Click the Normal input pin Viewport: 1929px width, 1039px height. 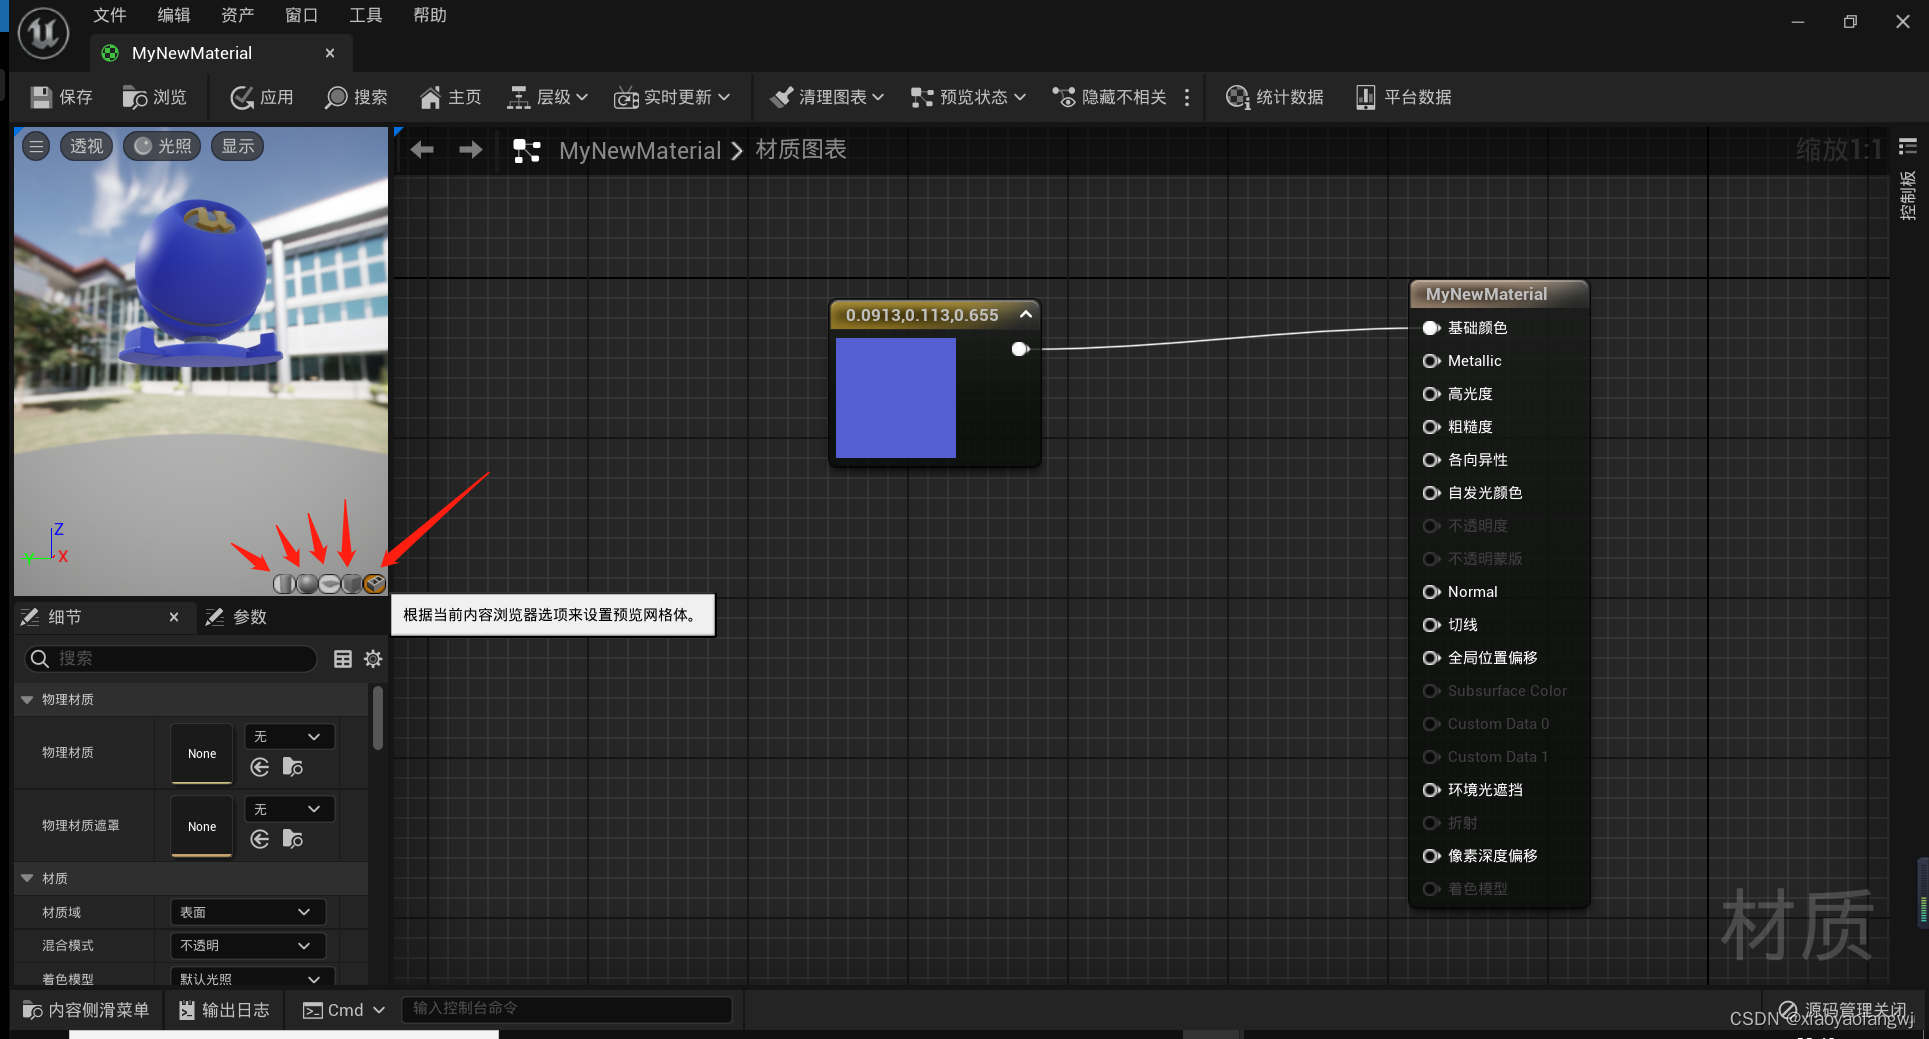point(1431,592)
